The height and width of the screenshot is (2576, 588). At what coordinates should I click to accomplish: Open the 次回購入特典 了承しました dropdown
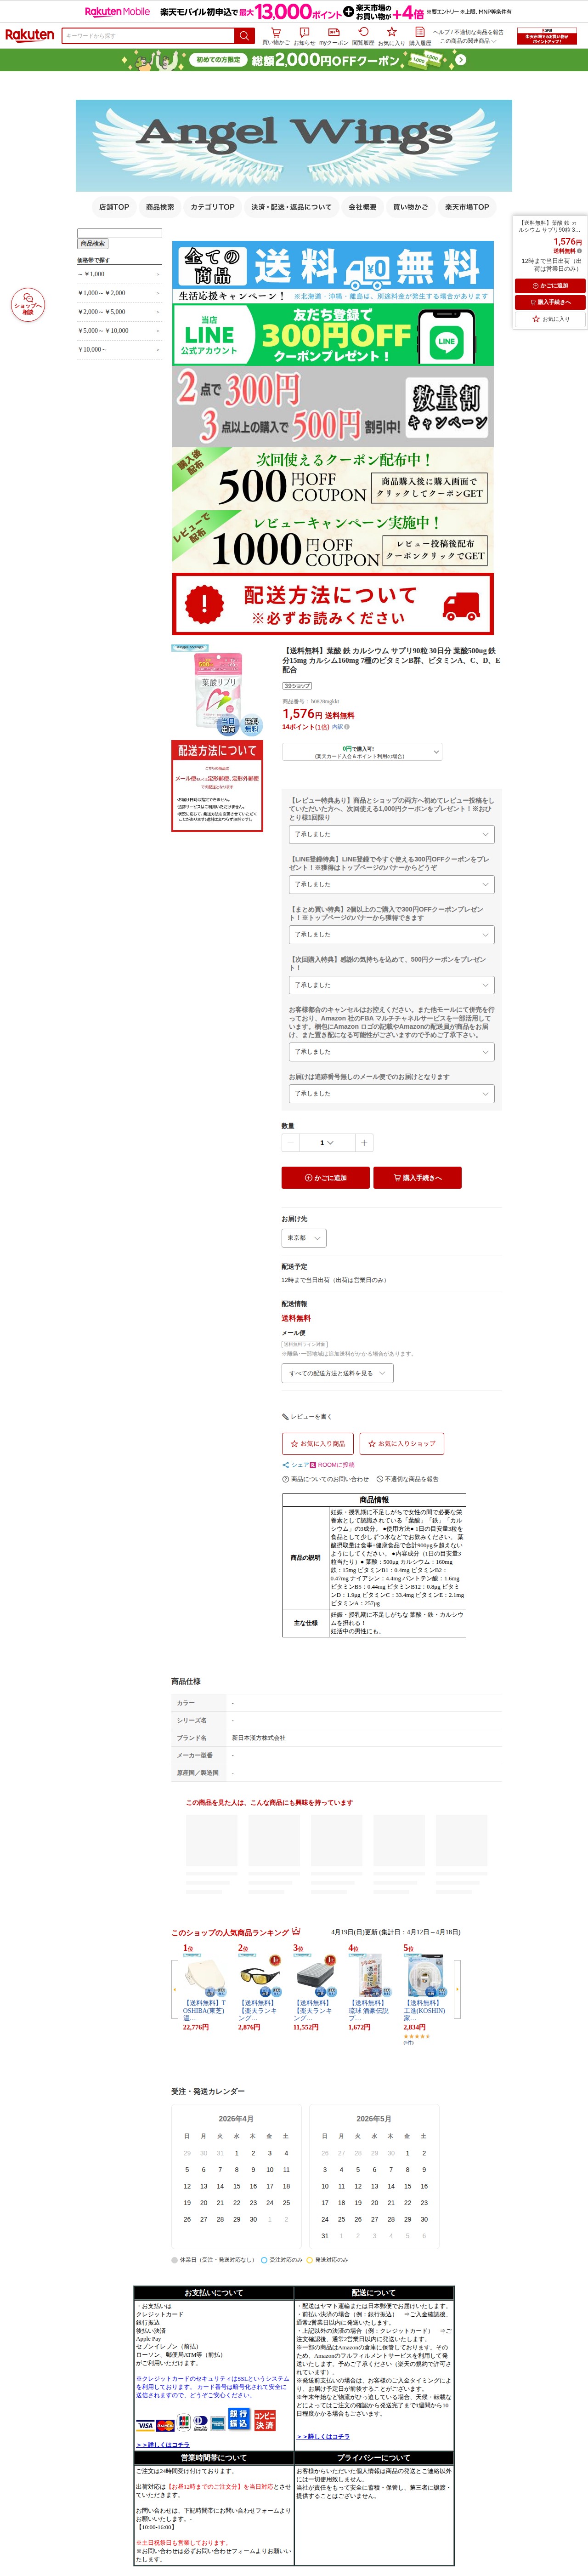coord(391,985)
